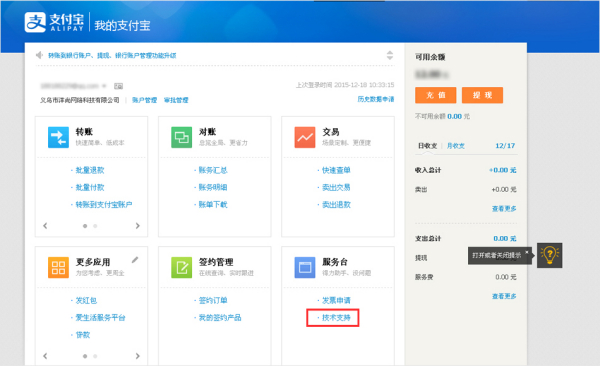
Task: Go to the next page in the 更多应用 card
Action: pyautogui.click(x=137, y=356)
